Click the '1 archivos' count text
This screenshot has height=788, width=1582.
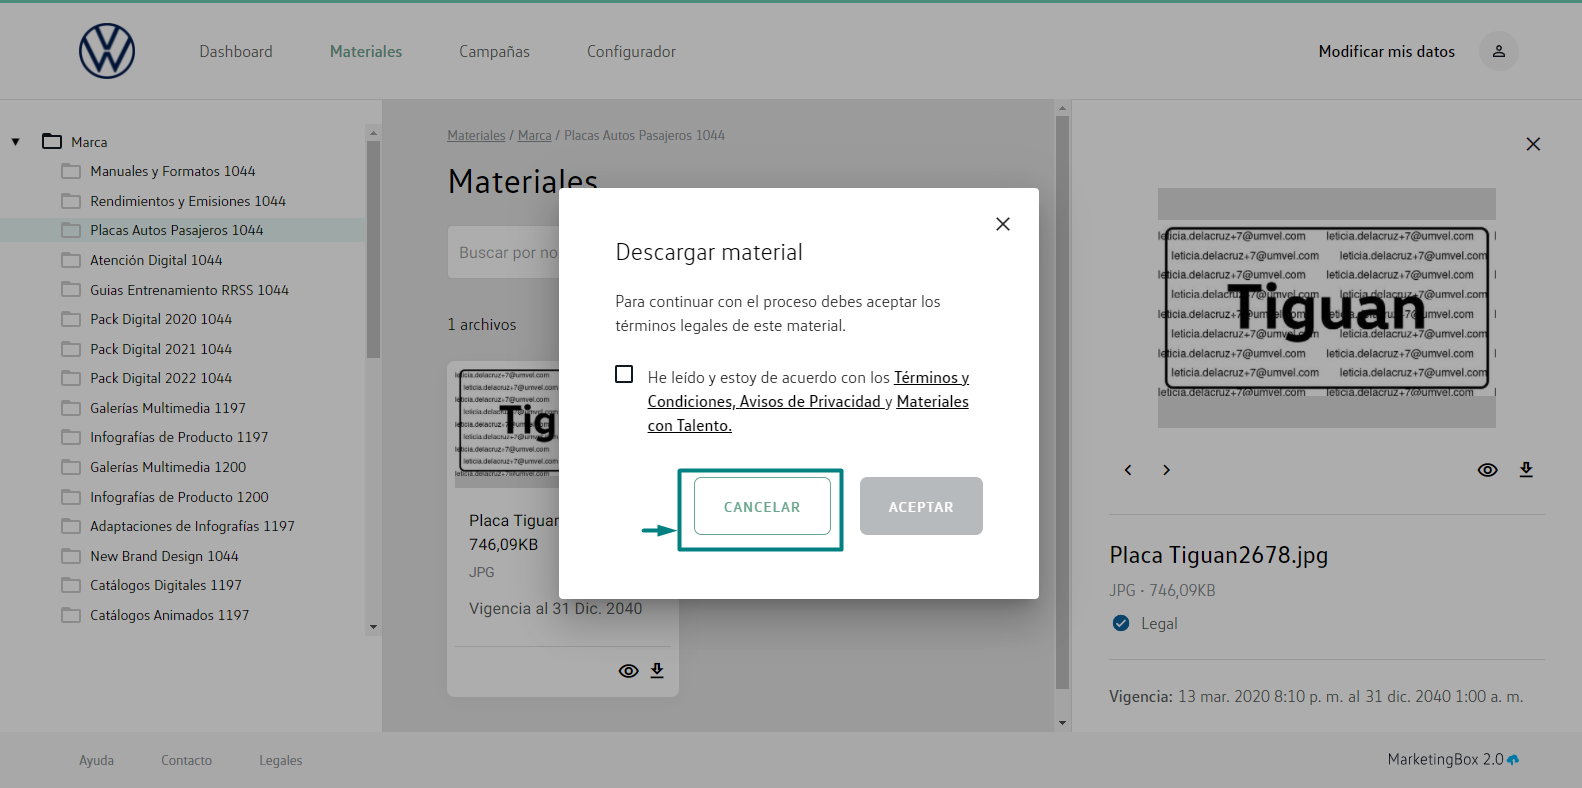pyautogui.click(x=482, y=325)
